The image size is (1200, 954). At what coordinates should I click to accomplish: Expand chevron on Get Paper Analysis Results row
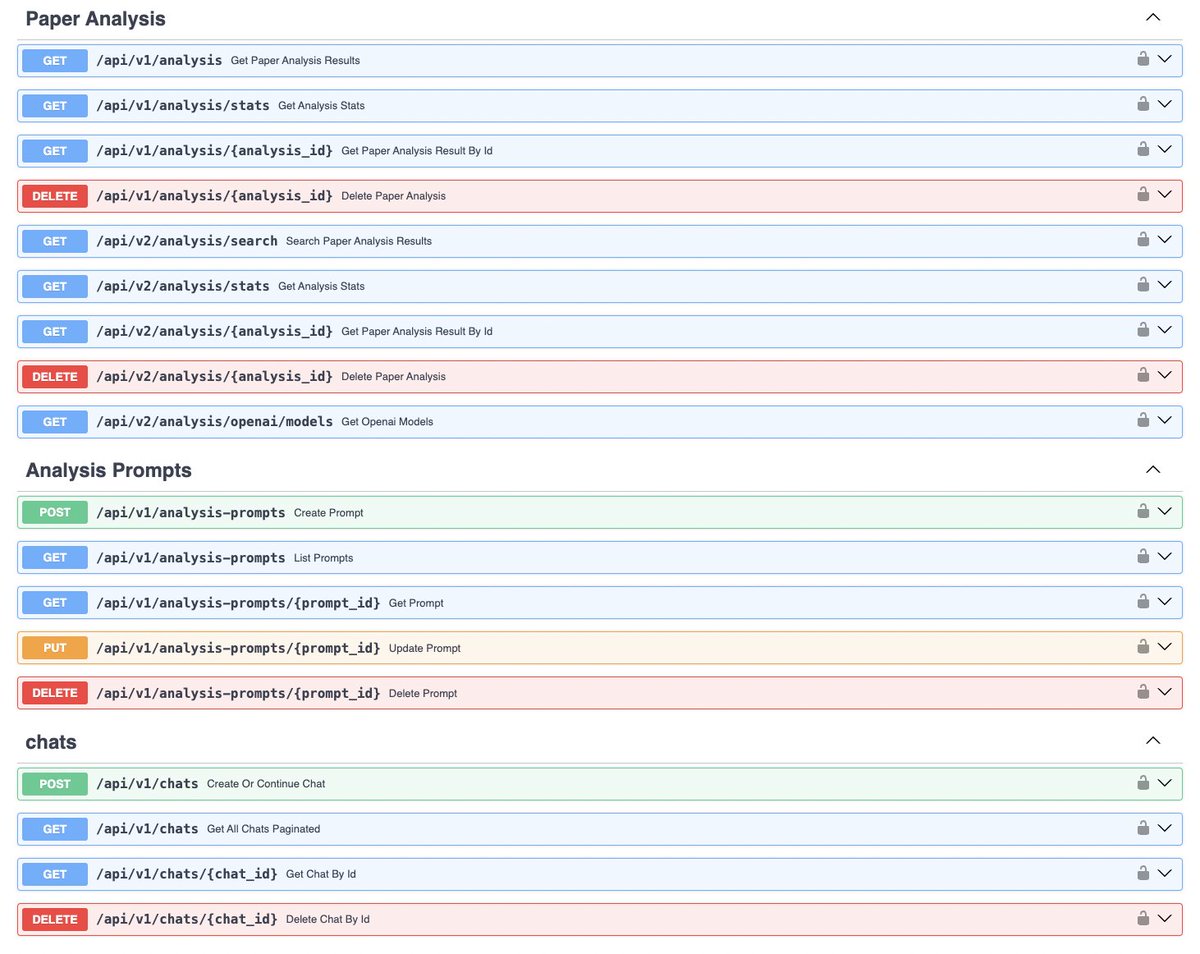(x=1164, y=59)
